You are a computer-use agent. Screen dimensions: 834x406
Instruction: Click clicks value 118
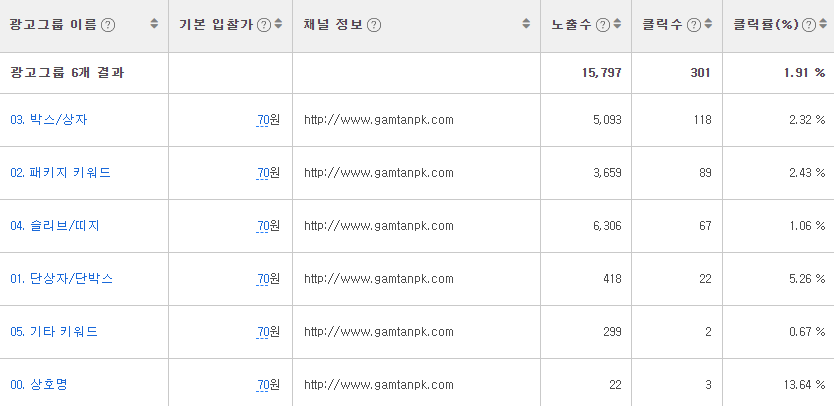tap(703, 120)
